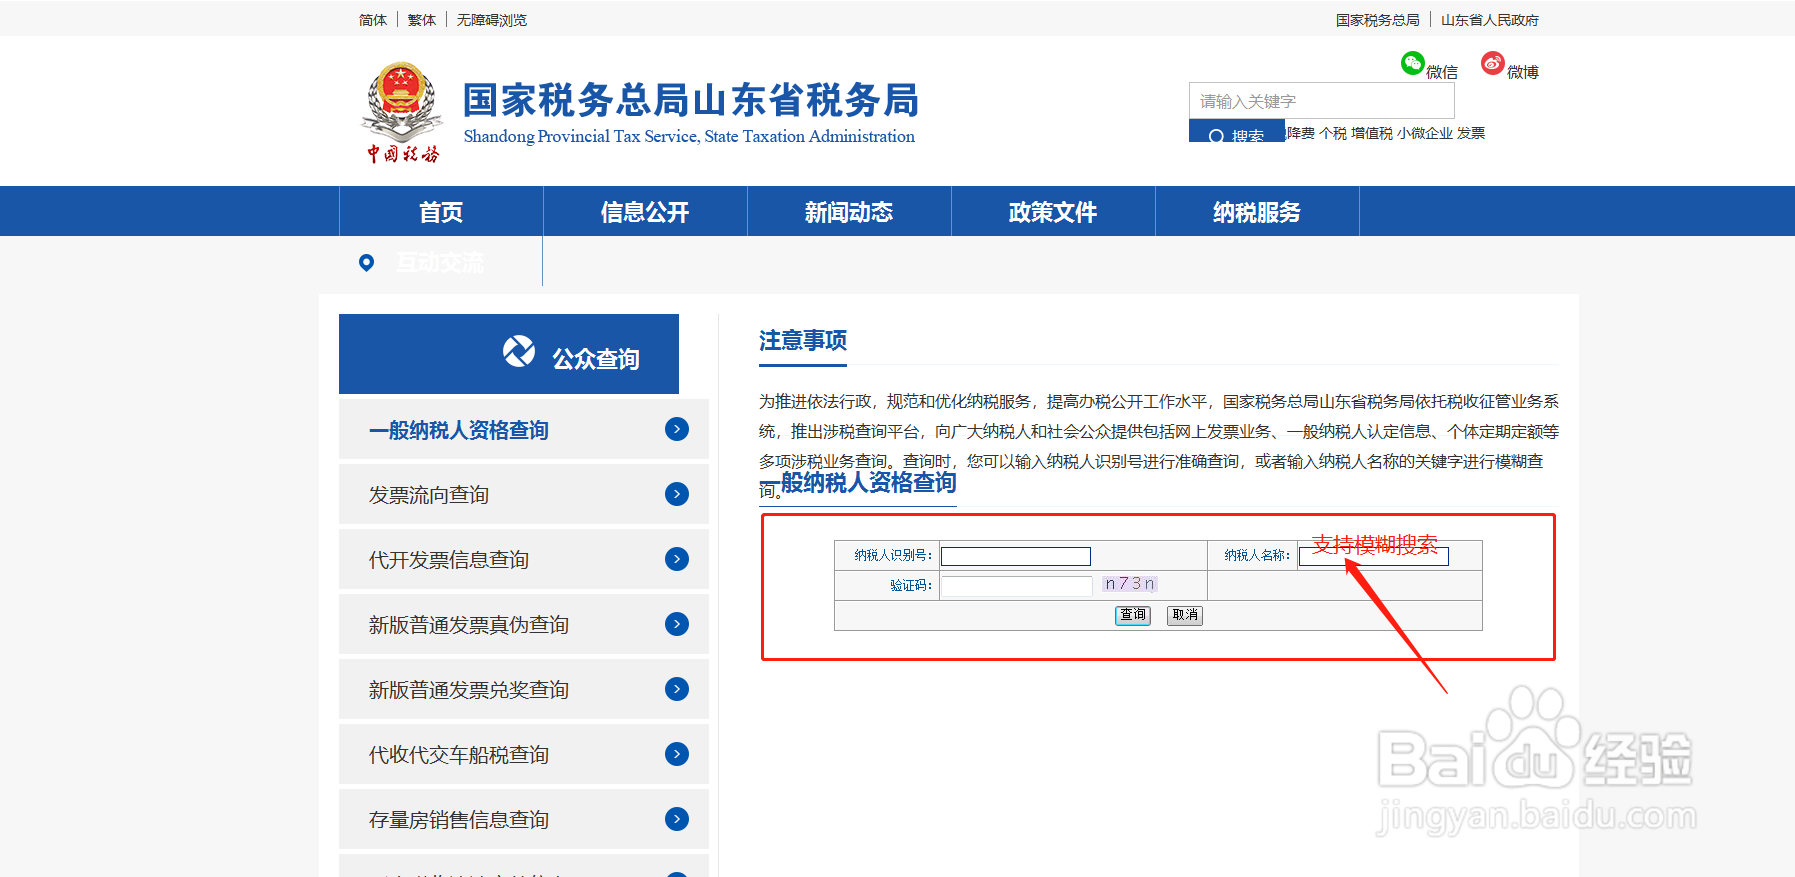1795x877 pixels.
Task: Open the 山东省人民政府 link
Action: click(1490, 20)
